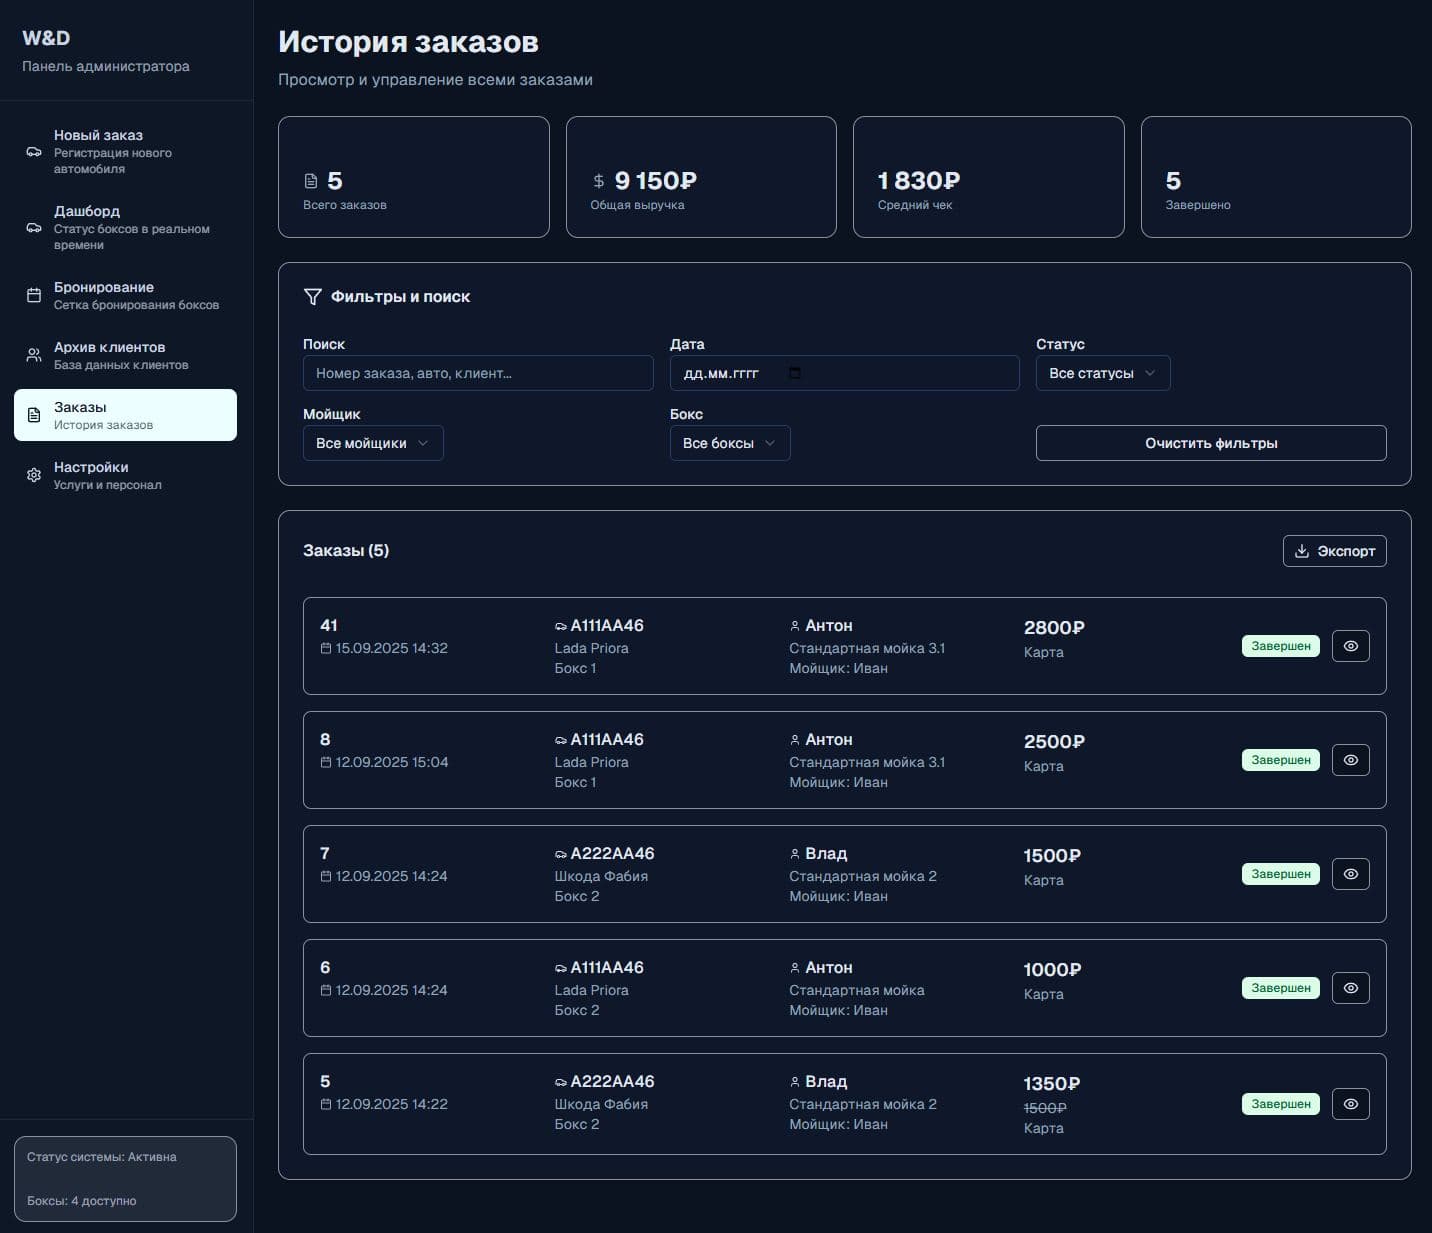
Task: Open order 7 using the eye button
Action: (1350, 874)
